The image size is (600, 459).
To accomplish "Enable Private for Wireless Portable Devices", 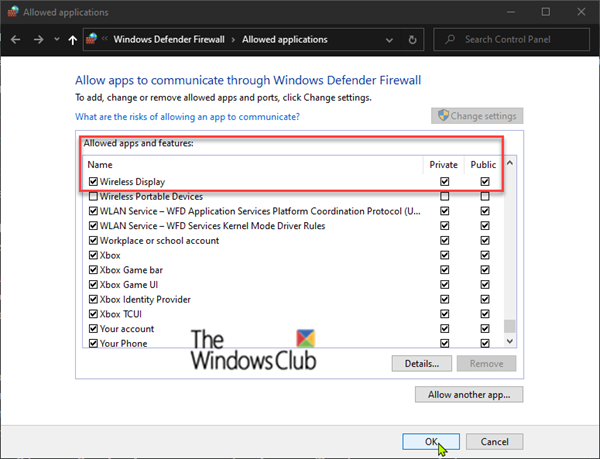I will click(444, 197).
